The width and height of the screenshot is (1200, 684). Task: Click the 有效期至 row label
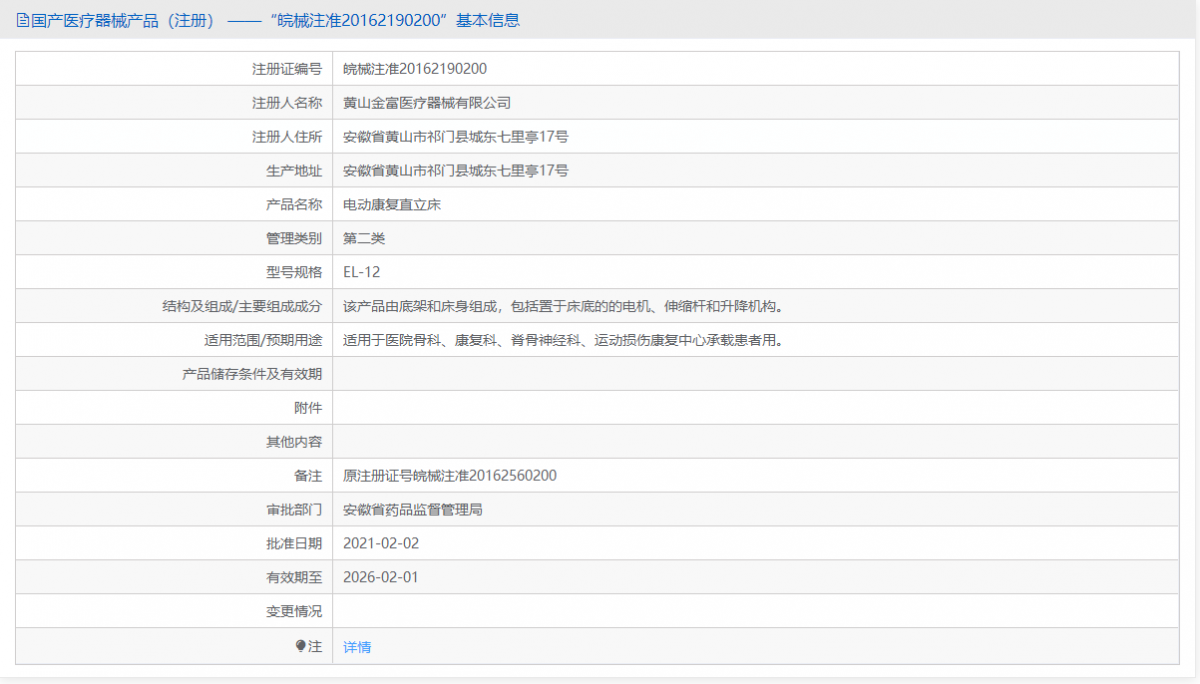click(294, 577)
